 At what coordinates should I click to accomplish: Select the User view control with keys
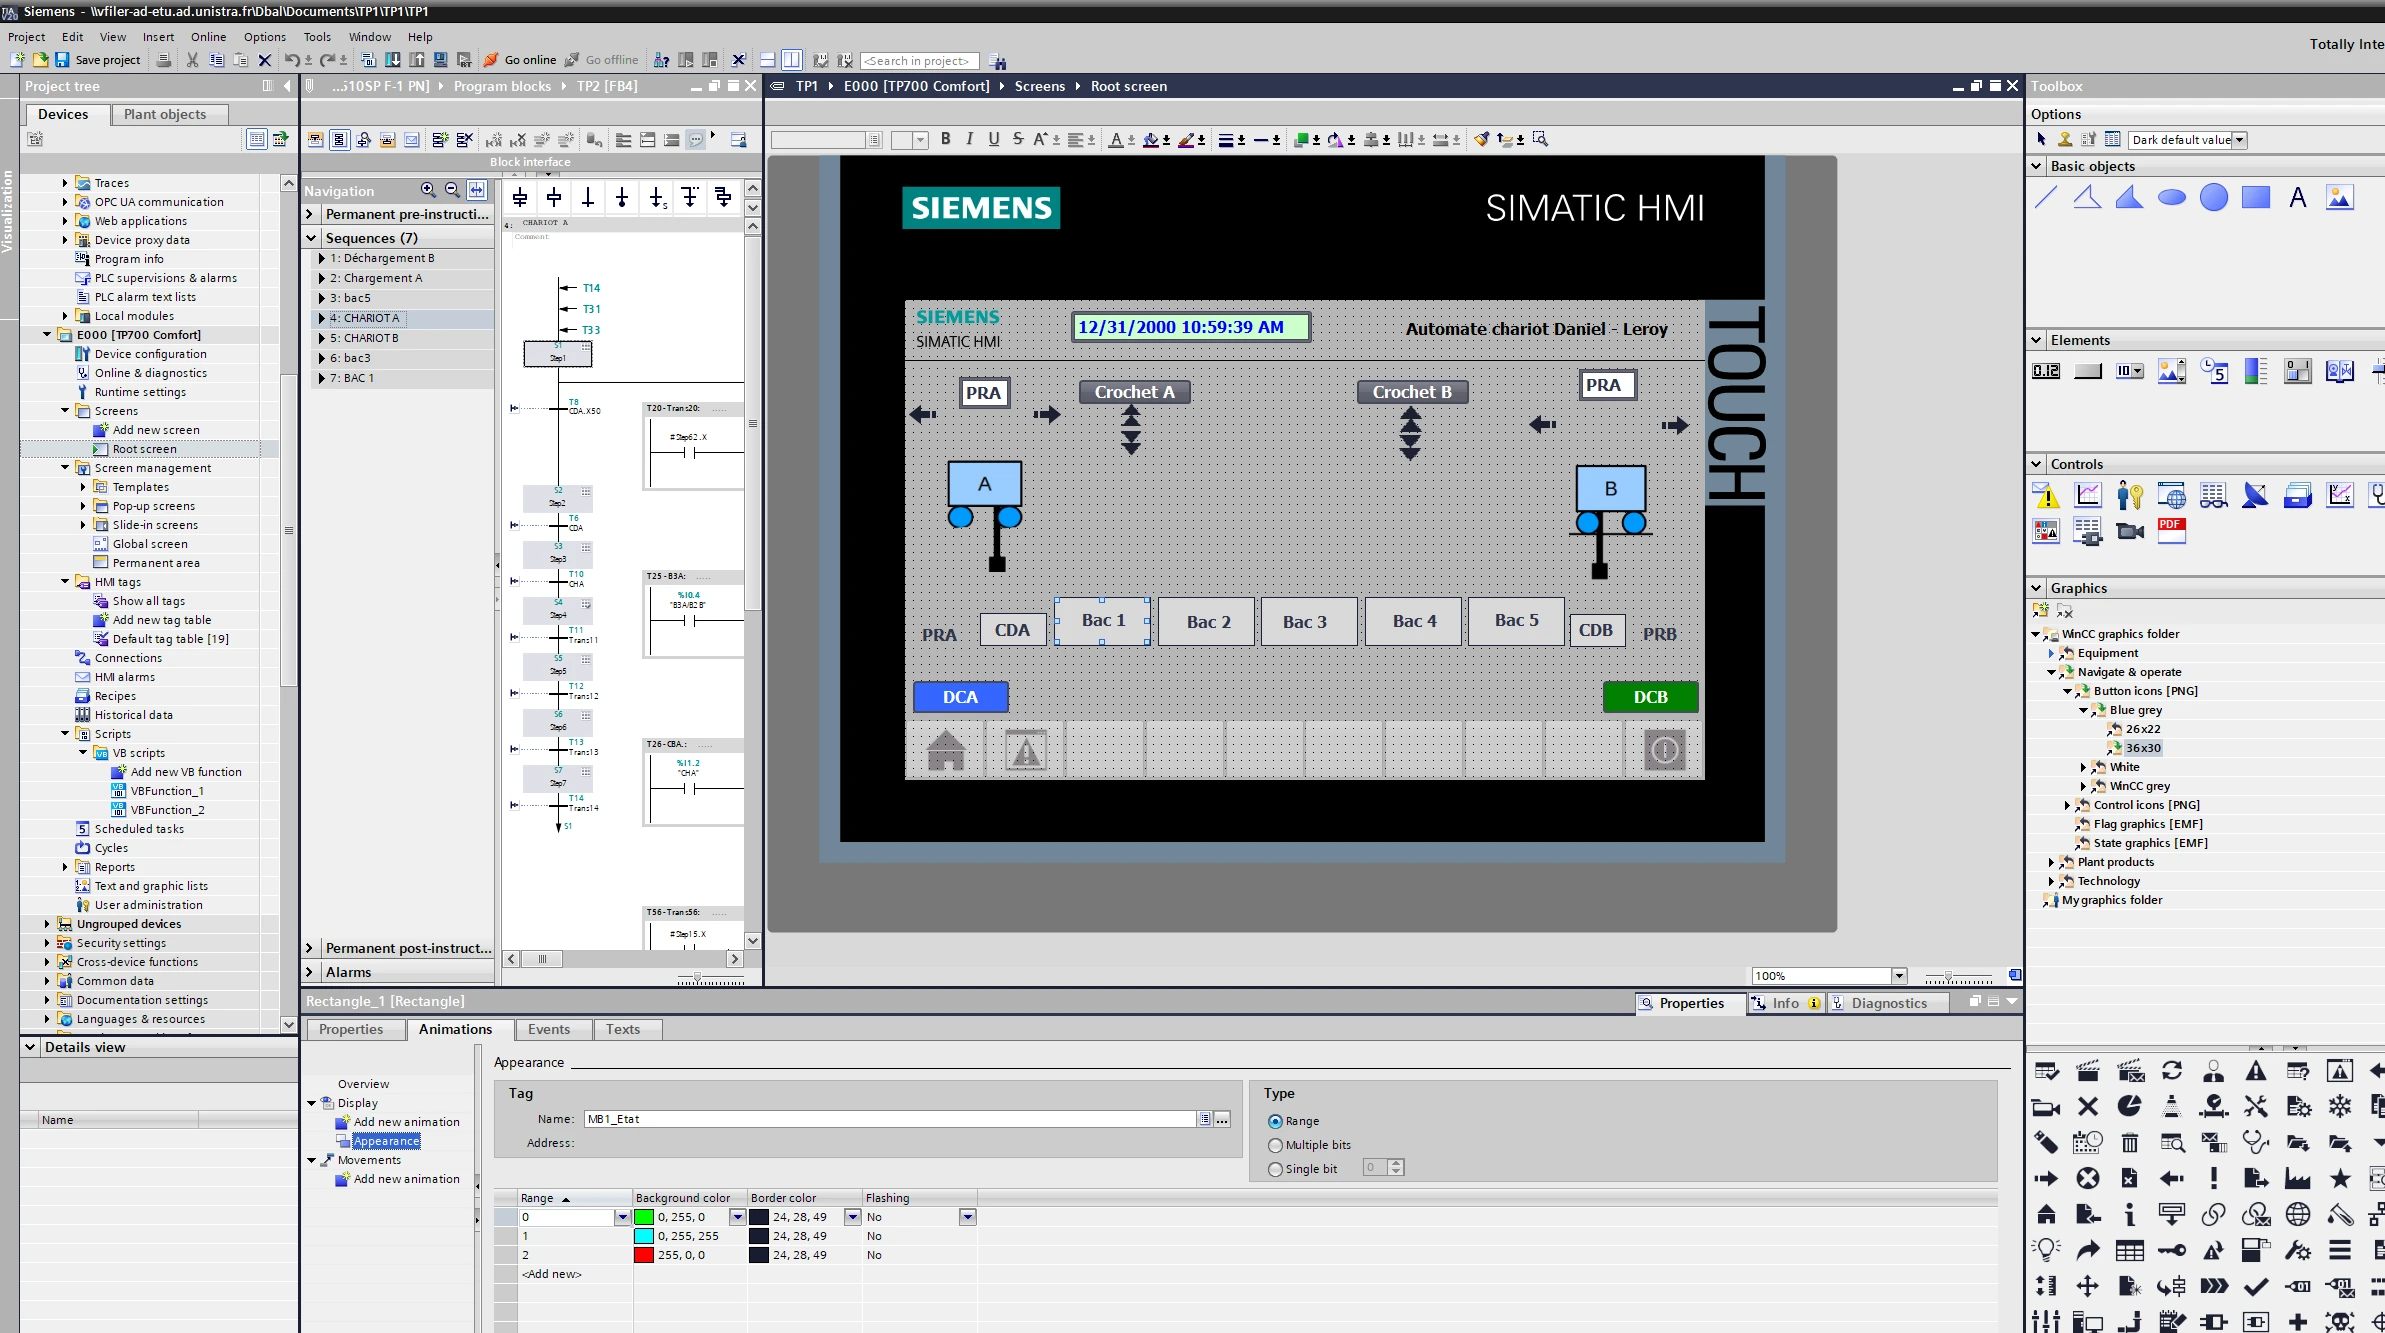[x=2130, y=495]
